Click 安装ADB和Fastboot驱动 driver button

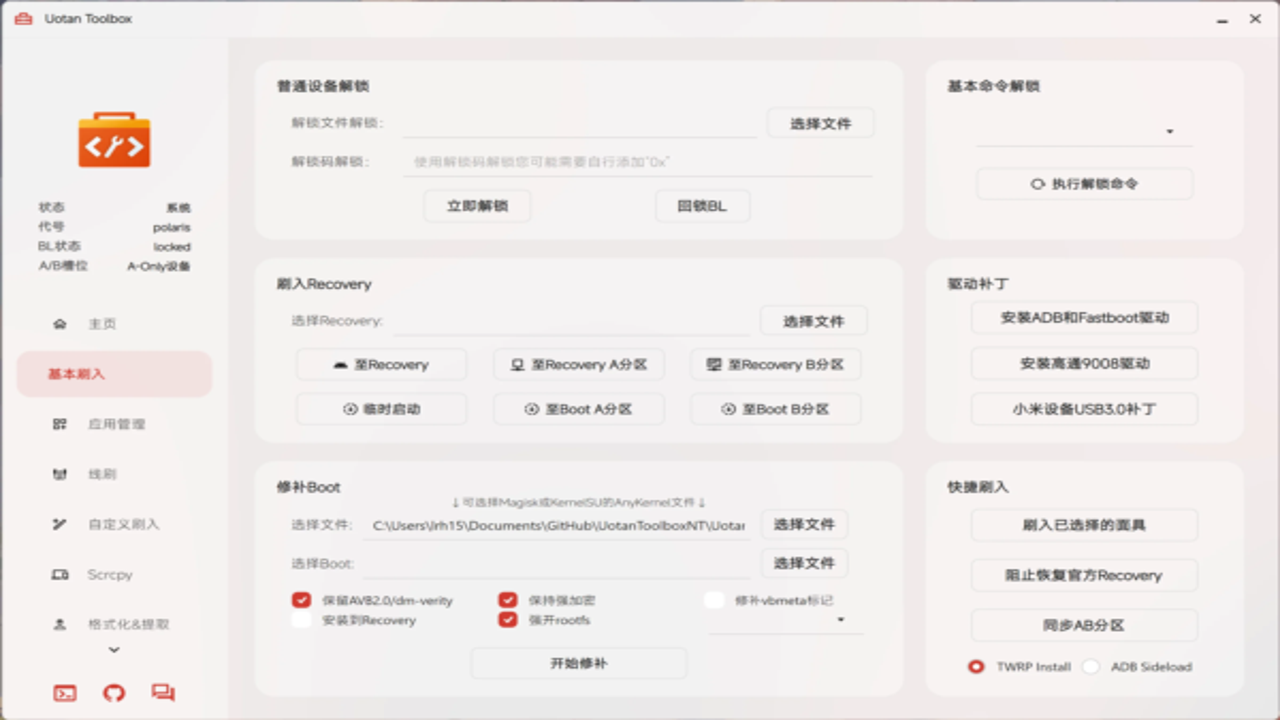point(1084,318)
